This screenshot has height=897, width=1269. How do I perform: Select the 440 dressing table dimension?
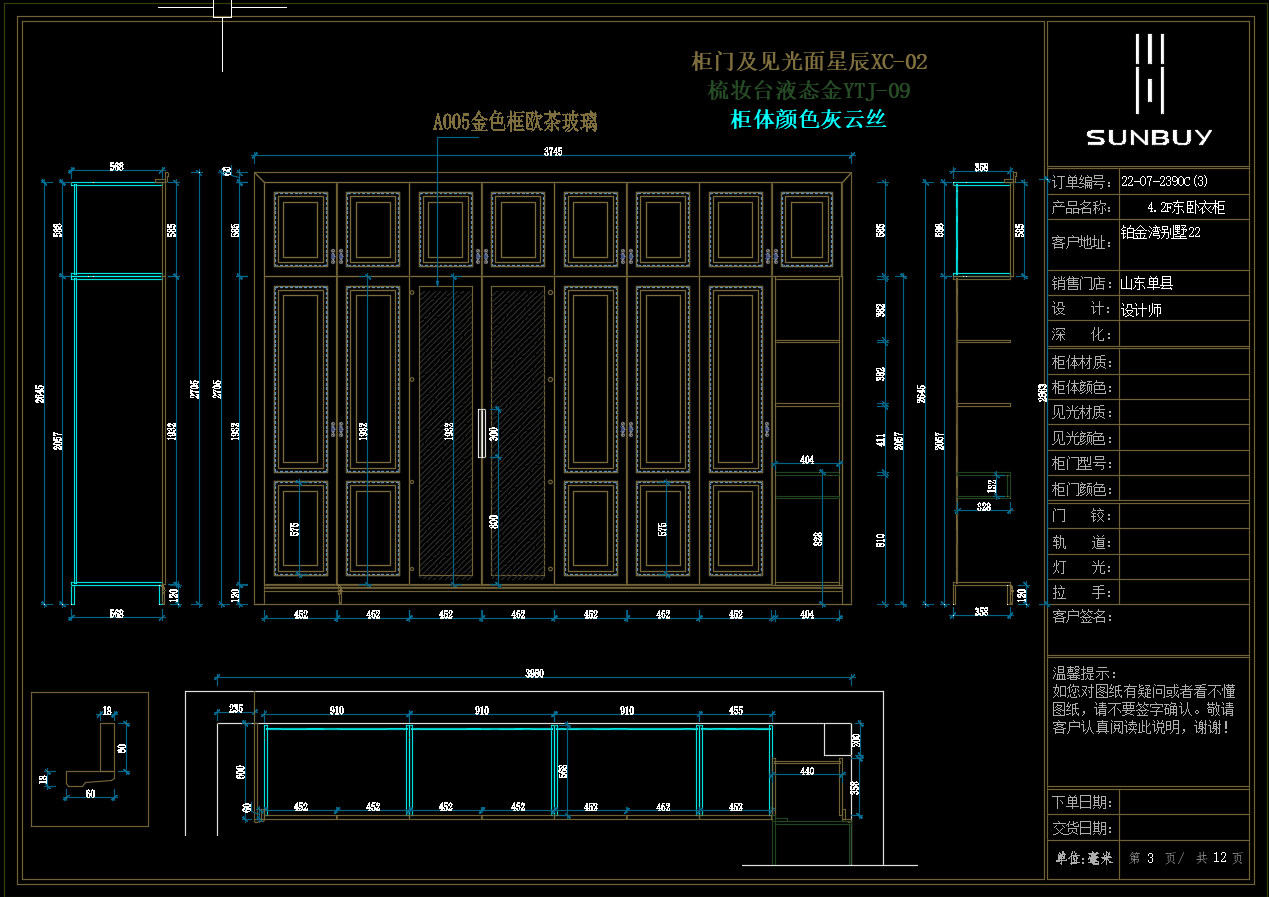807,771
